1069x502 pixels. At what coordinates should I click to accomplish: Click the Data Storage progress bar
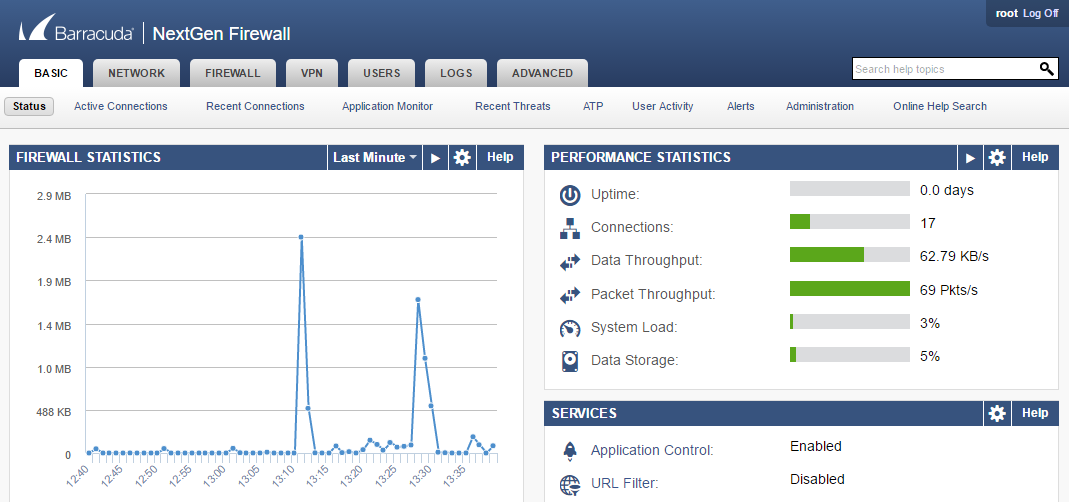(849, 355)
